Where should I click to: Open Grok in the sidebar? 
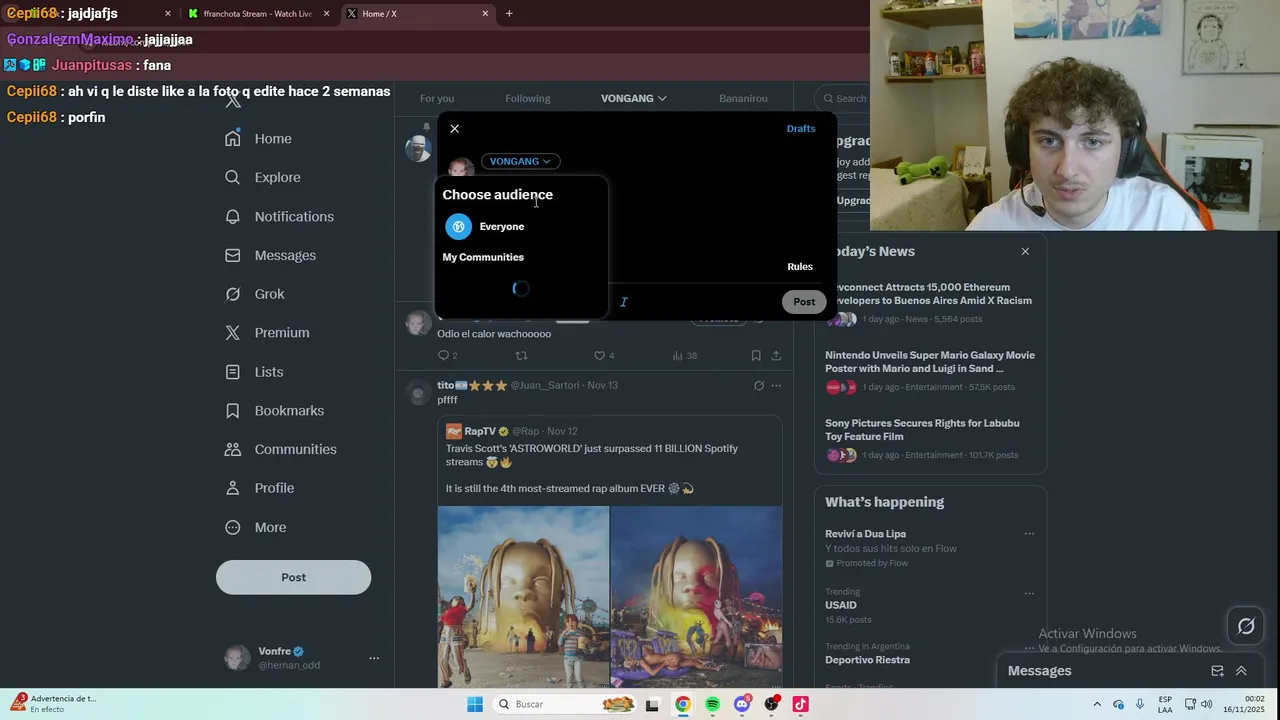pyautogui.click(x=255, y=294)
